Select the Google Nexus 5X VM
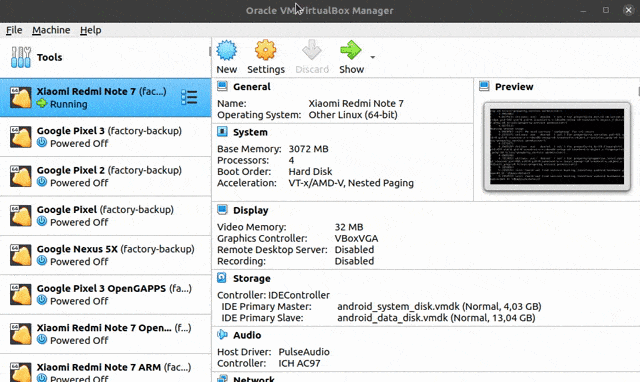The height and width of the screenshot is (382, 640). pos(106,255)
